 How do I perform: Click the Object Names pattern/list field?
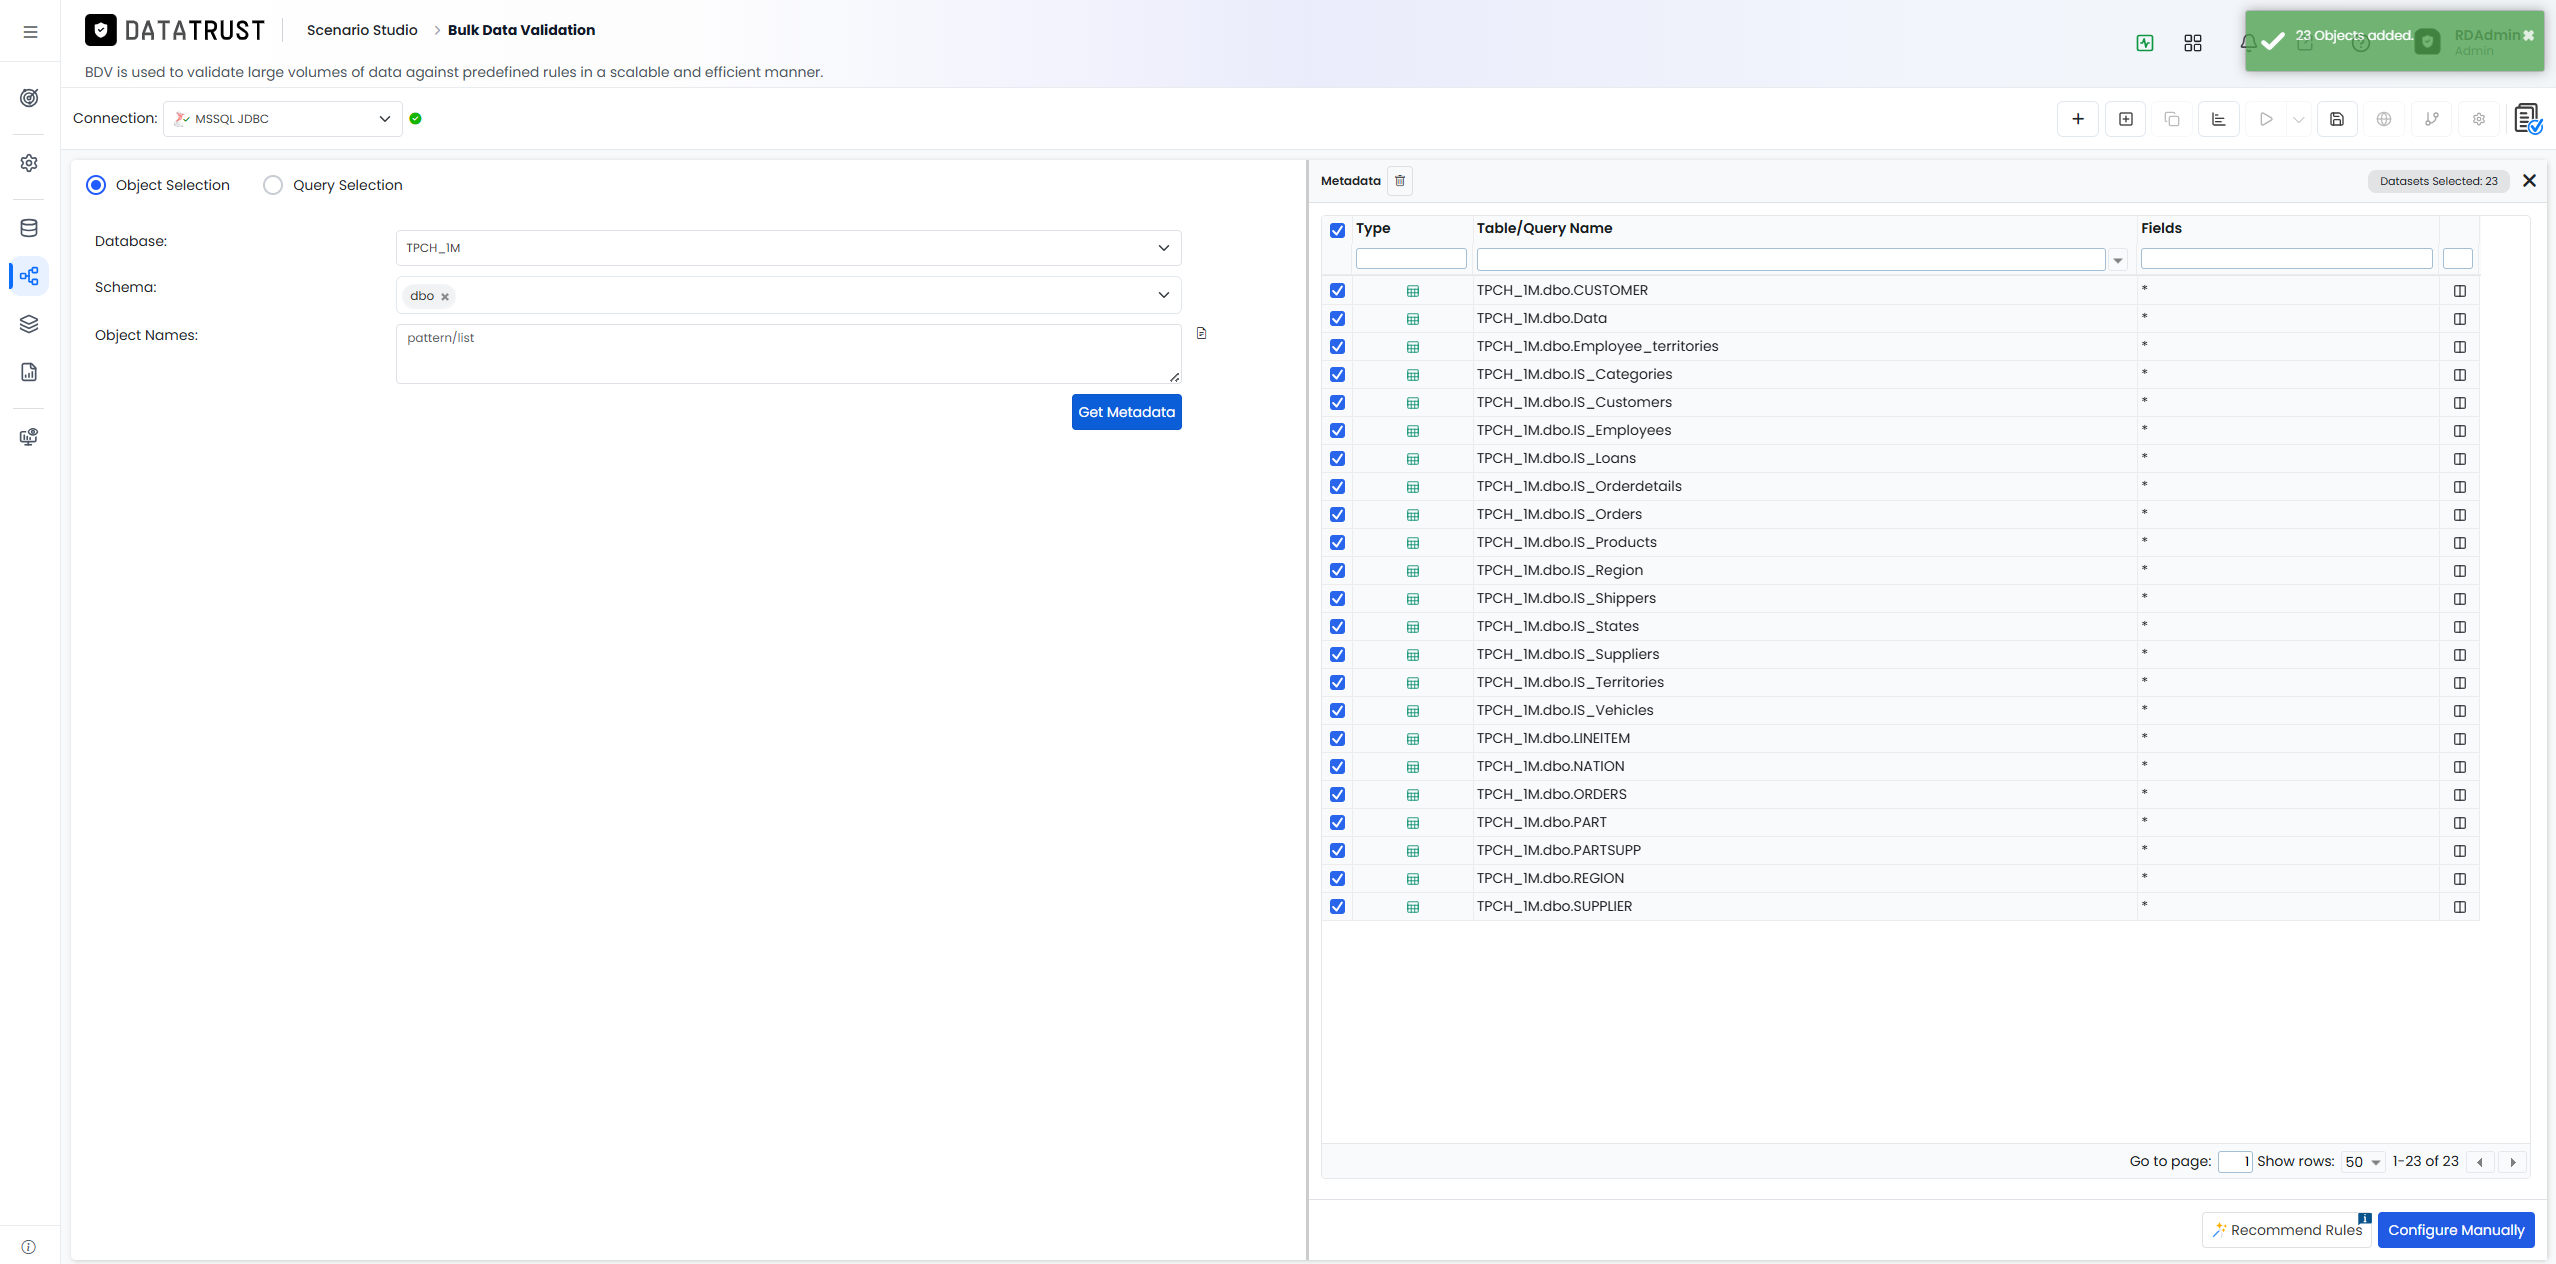(788, 354)
